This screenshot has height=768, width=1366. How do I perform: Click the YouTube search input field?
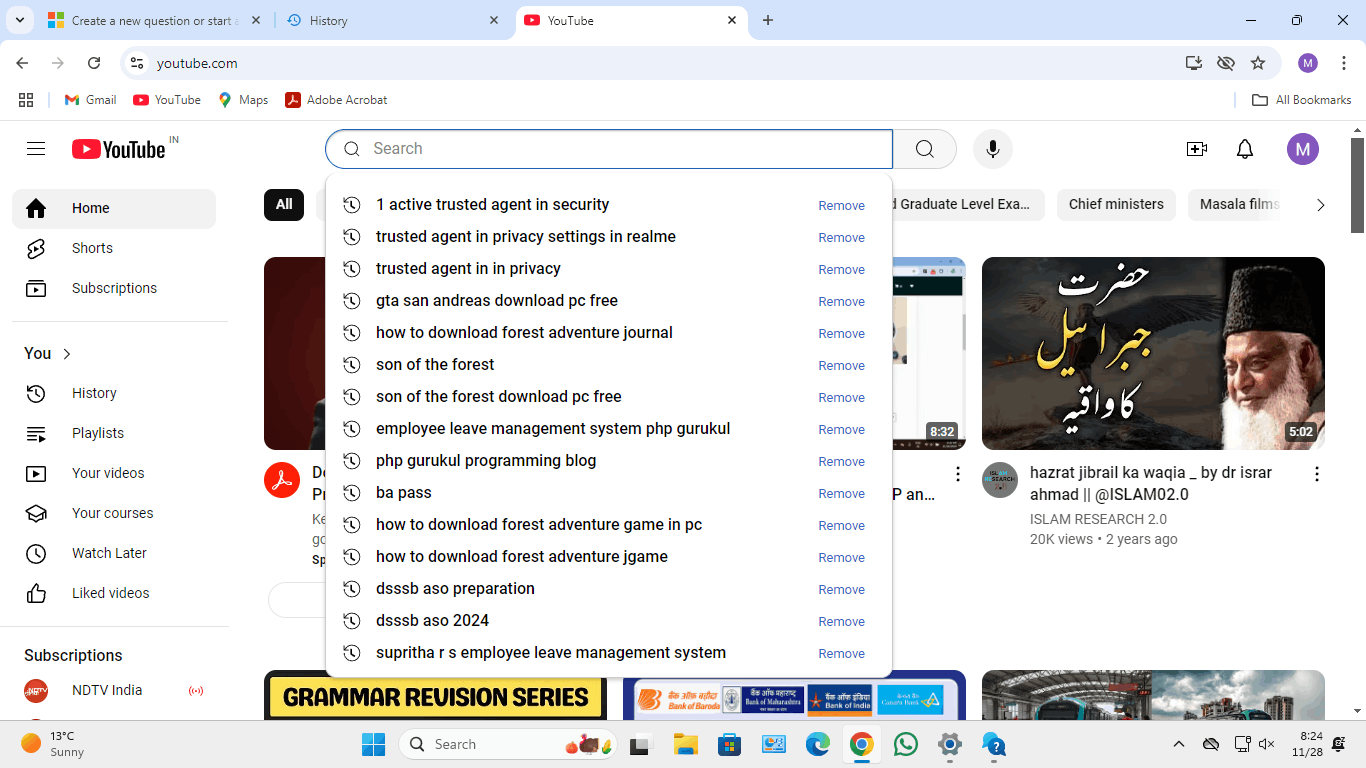[x=609, y=149]
